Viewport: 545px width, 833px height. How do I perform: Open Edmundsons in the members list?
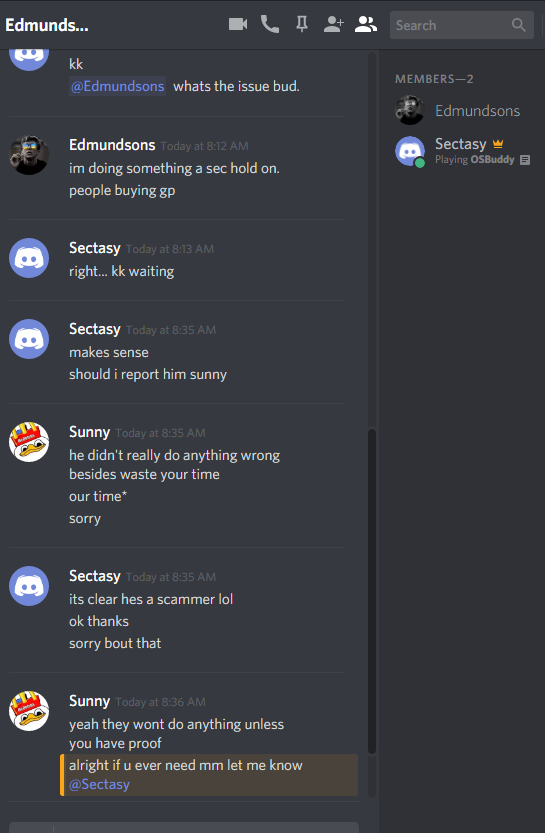[460, 110]
